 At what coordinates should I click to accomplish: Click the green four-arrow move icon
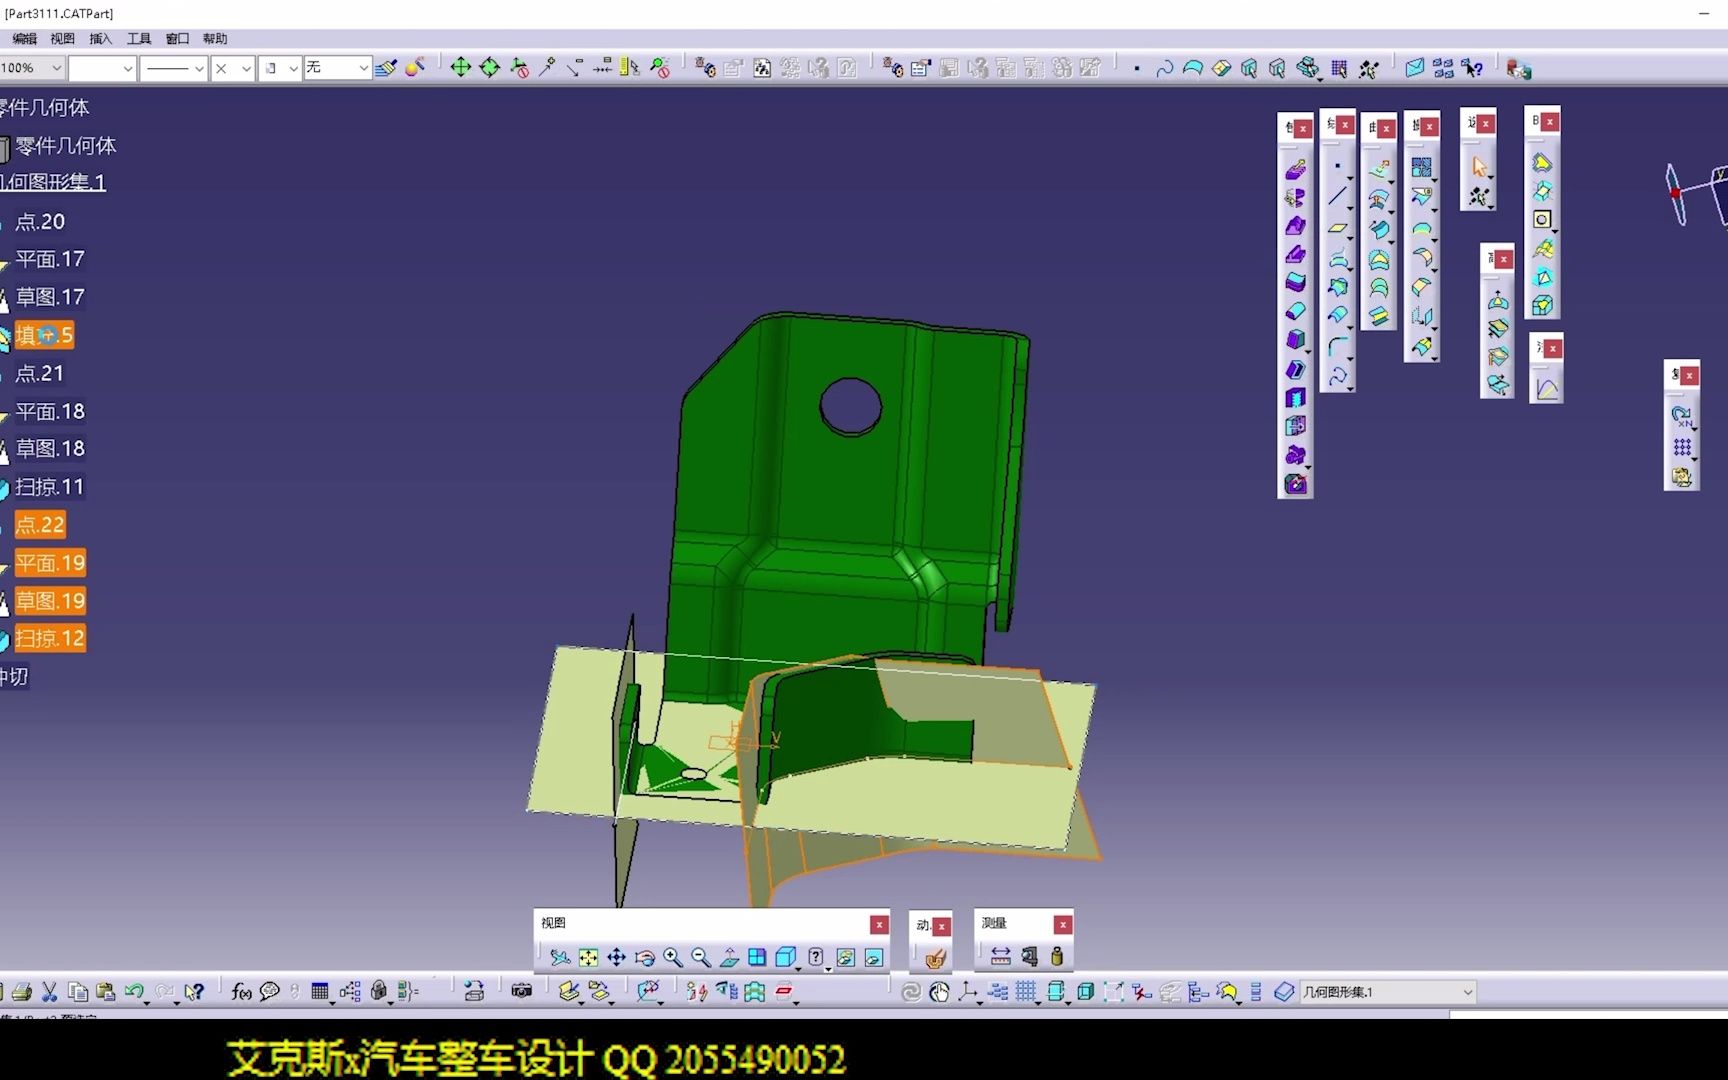tap(460, 67)
